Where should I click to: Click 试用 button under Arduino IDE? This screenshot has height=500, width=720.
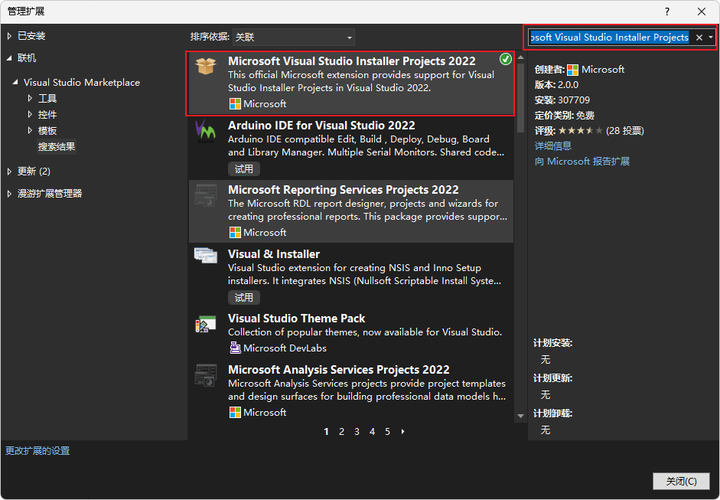[244, 169]
